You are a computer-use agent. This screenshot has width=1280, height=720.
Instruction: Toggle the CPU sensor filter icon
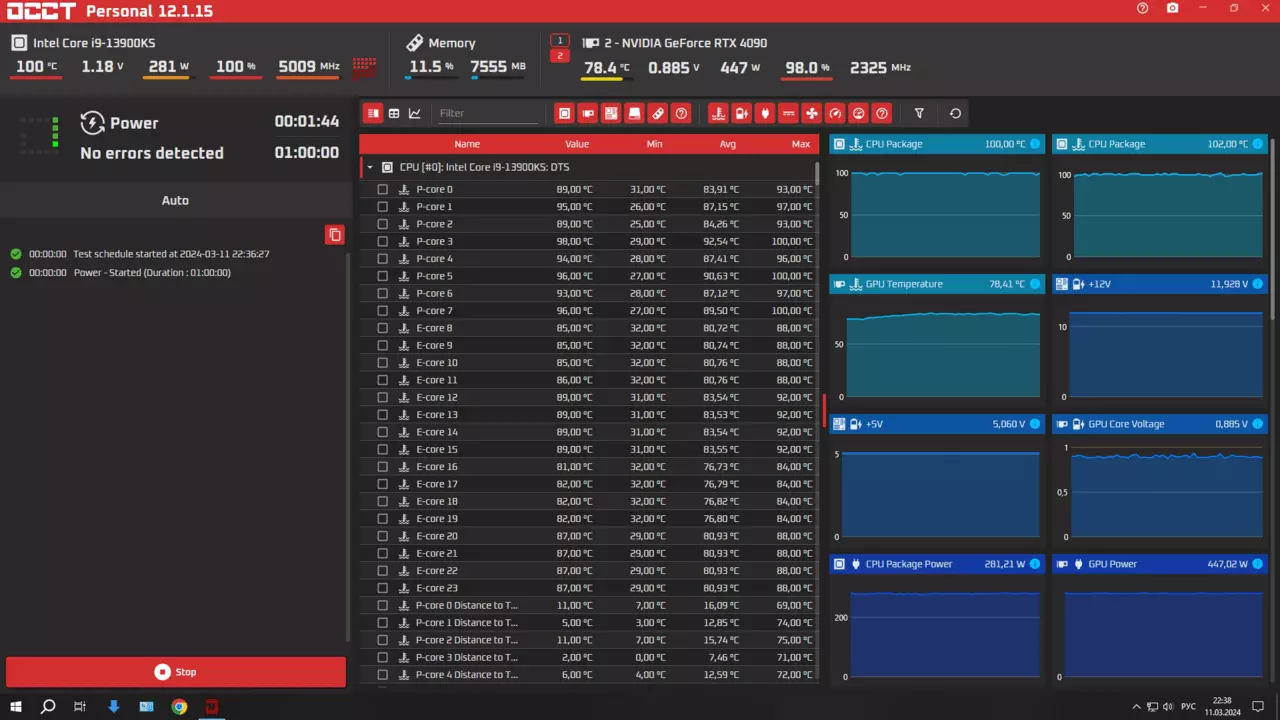564,113
